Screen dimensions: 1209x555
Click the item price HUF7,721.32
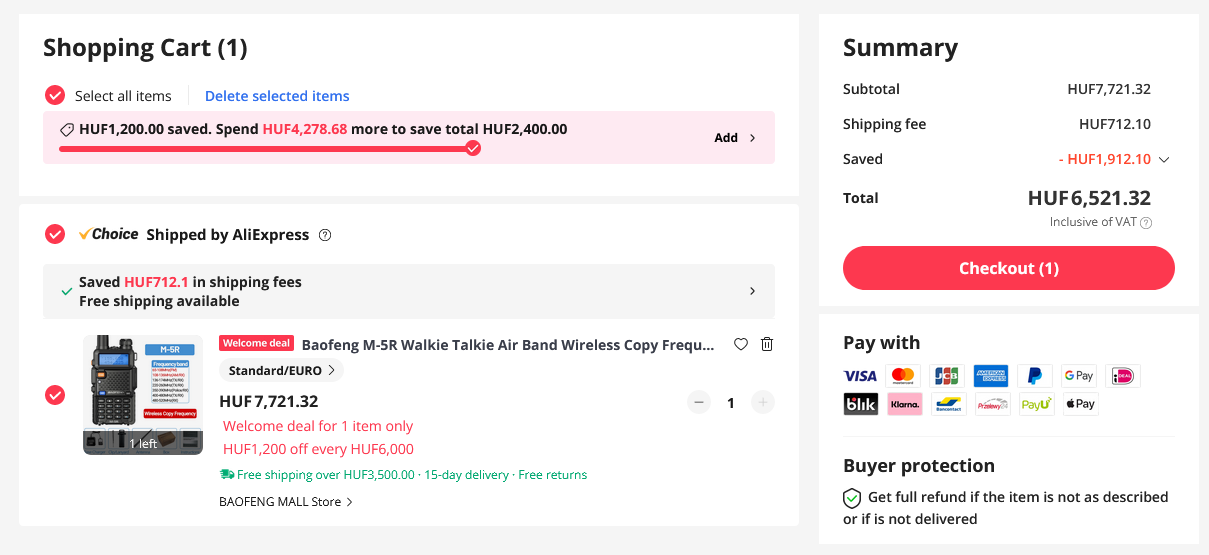click(x=268, y=401)
